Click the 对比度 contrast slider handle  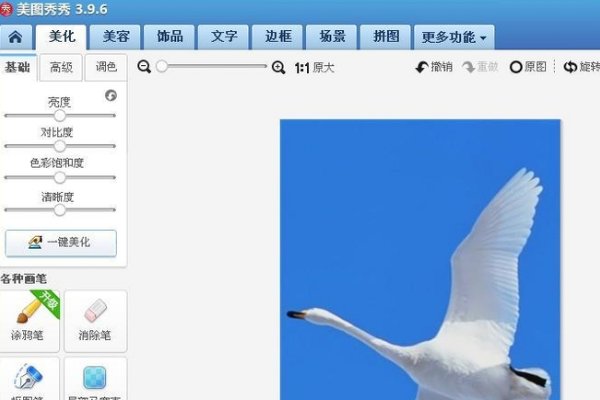click(x=60, y=146)
